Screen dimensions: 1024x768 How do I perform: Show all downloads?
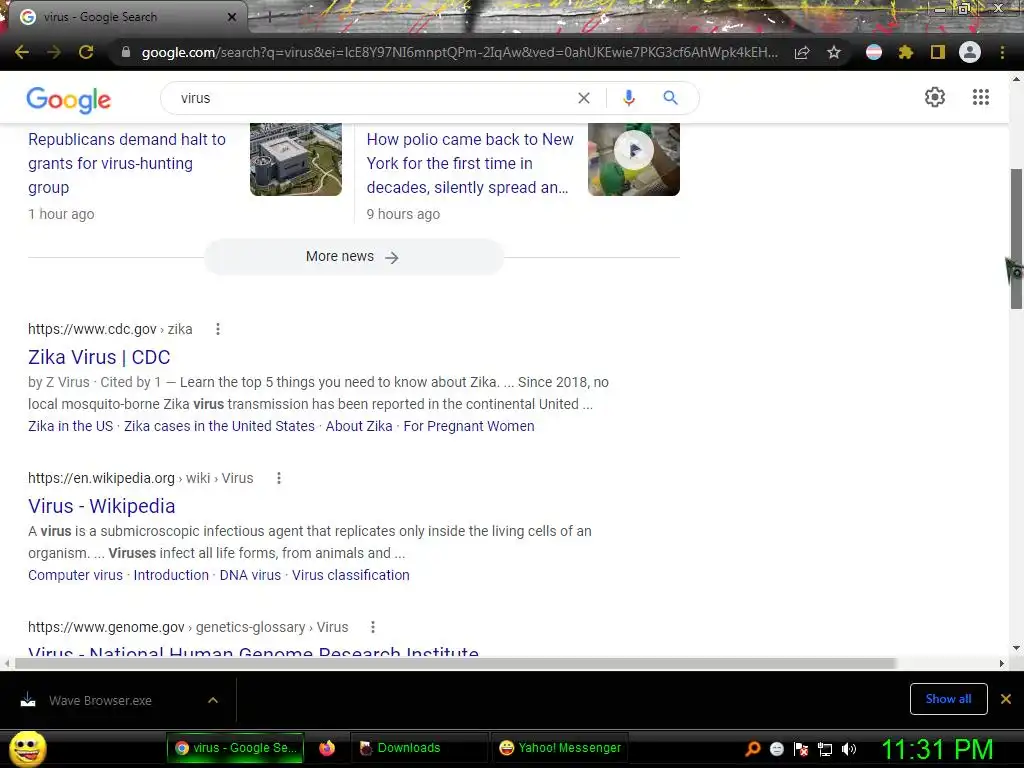coord(948,699)
